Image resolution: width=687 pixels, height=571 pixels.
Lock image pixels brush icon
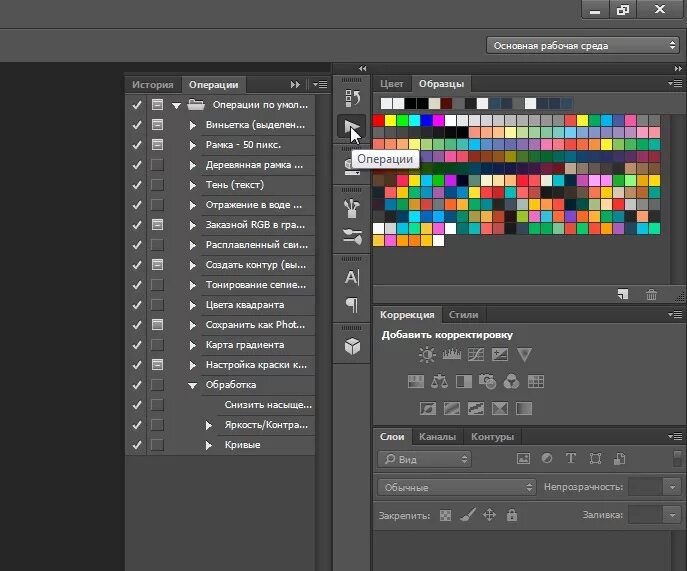[467, 515]
